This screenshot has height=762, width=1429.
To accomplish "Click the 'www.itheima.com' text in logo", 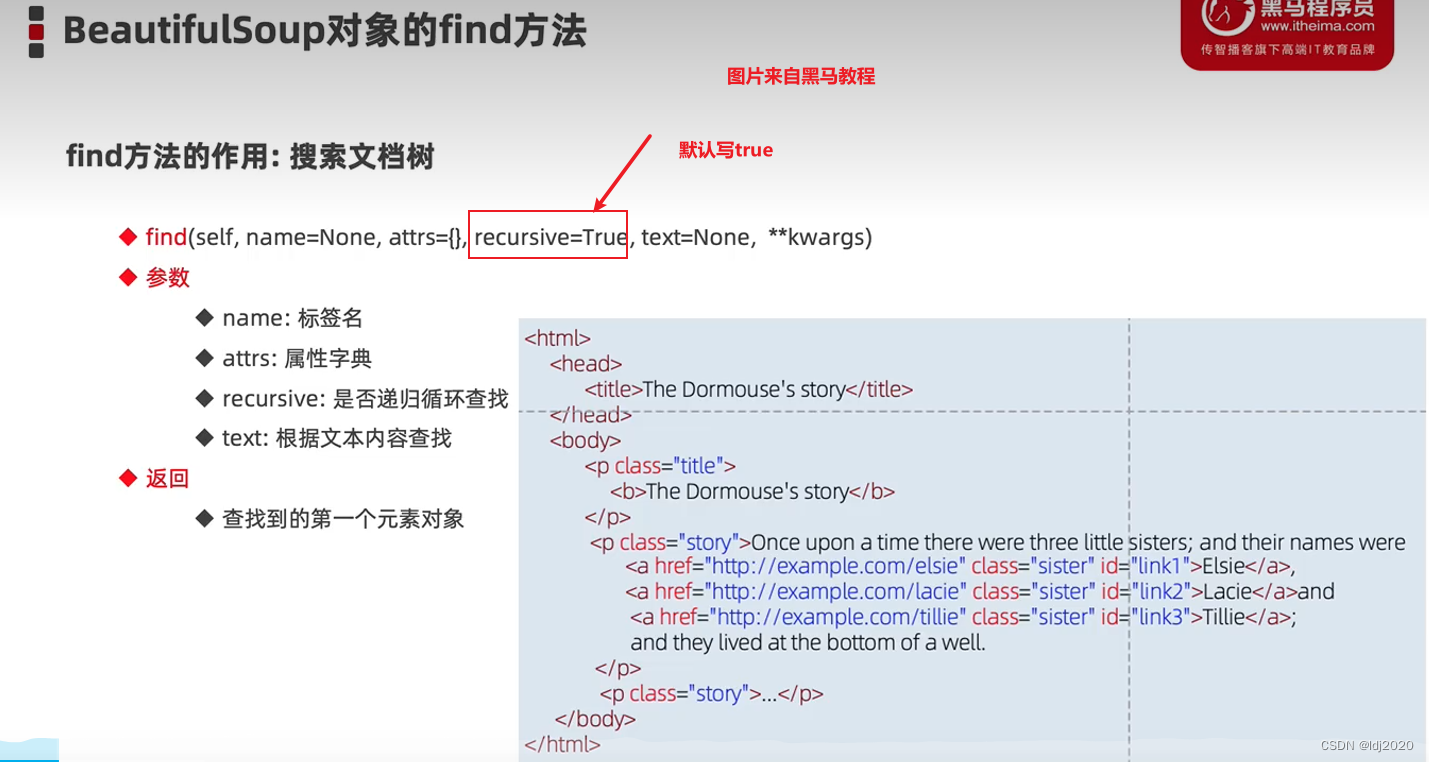I will (1318, 27).
